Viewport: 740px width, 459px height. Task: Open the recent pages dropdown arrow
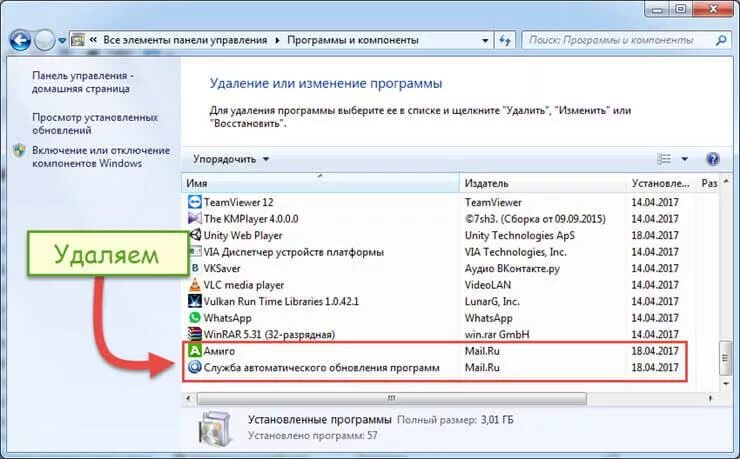(x=62, y=41)
